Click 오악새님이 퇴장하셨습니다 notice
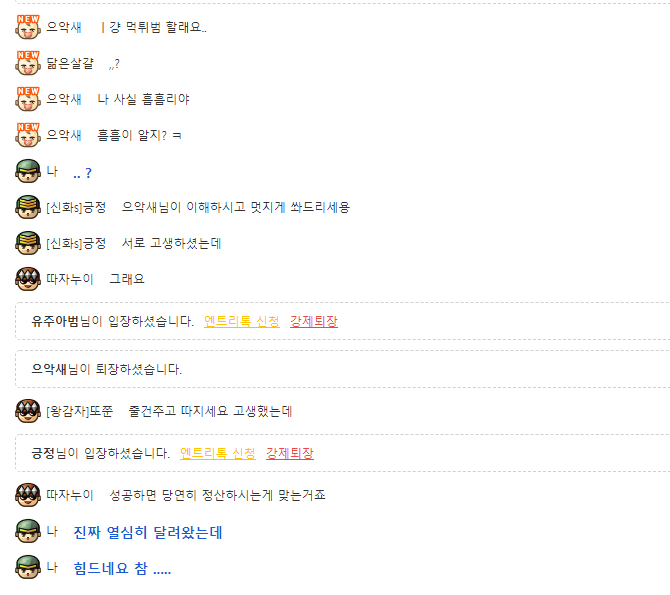This screenshot has height=595, width=670. tap(106, 369)
